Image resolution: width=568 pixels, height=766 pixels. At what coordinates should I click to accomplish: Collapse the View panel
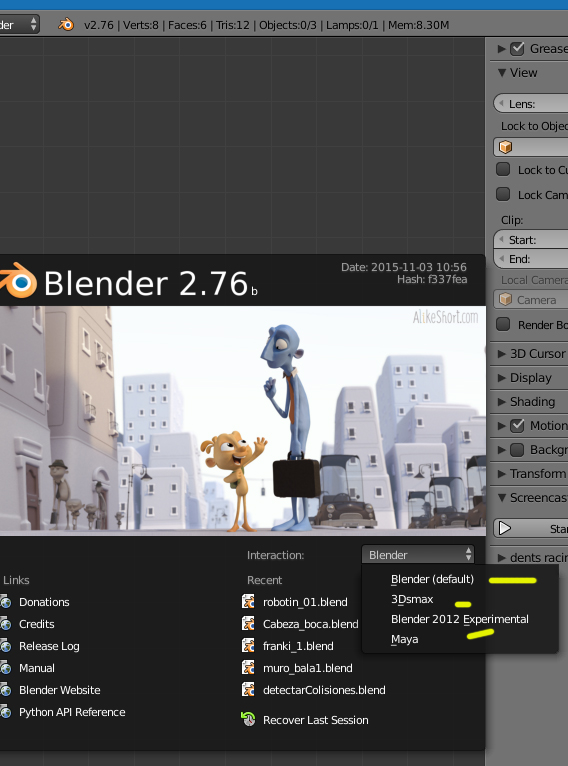[x=502, y=73]
